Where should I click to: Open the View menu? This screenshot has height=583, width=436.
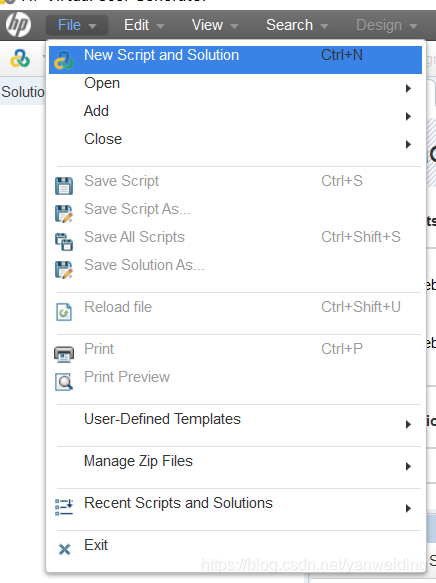(x=214, y=25)
